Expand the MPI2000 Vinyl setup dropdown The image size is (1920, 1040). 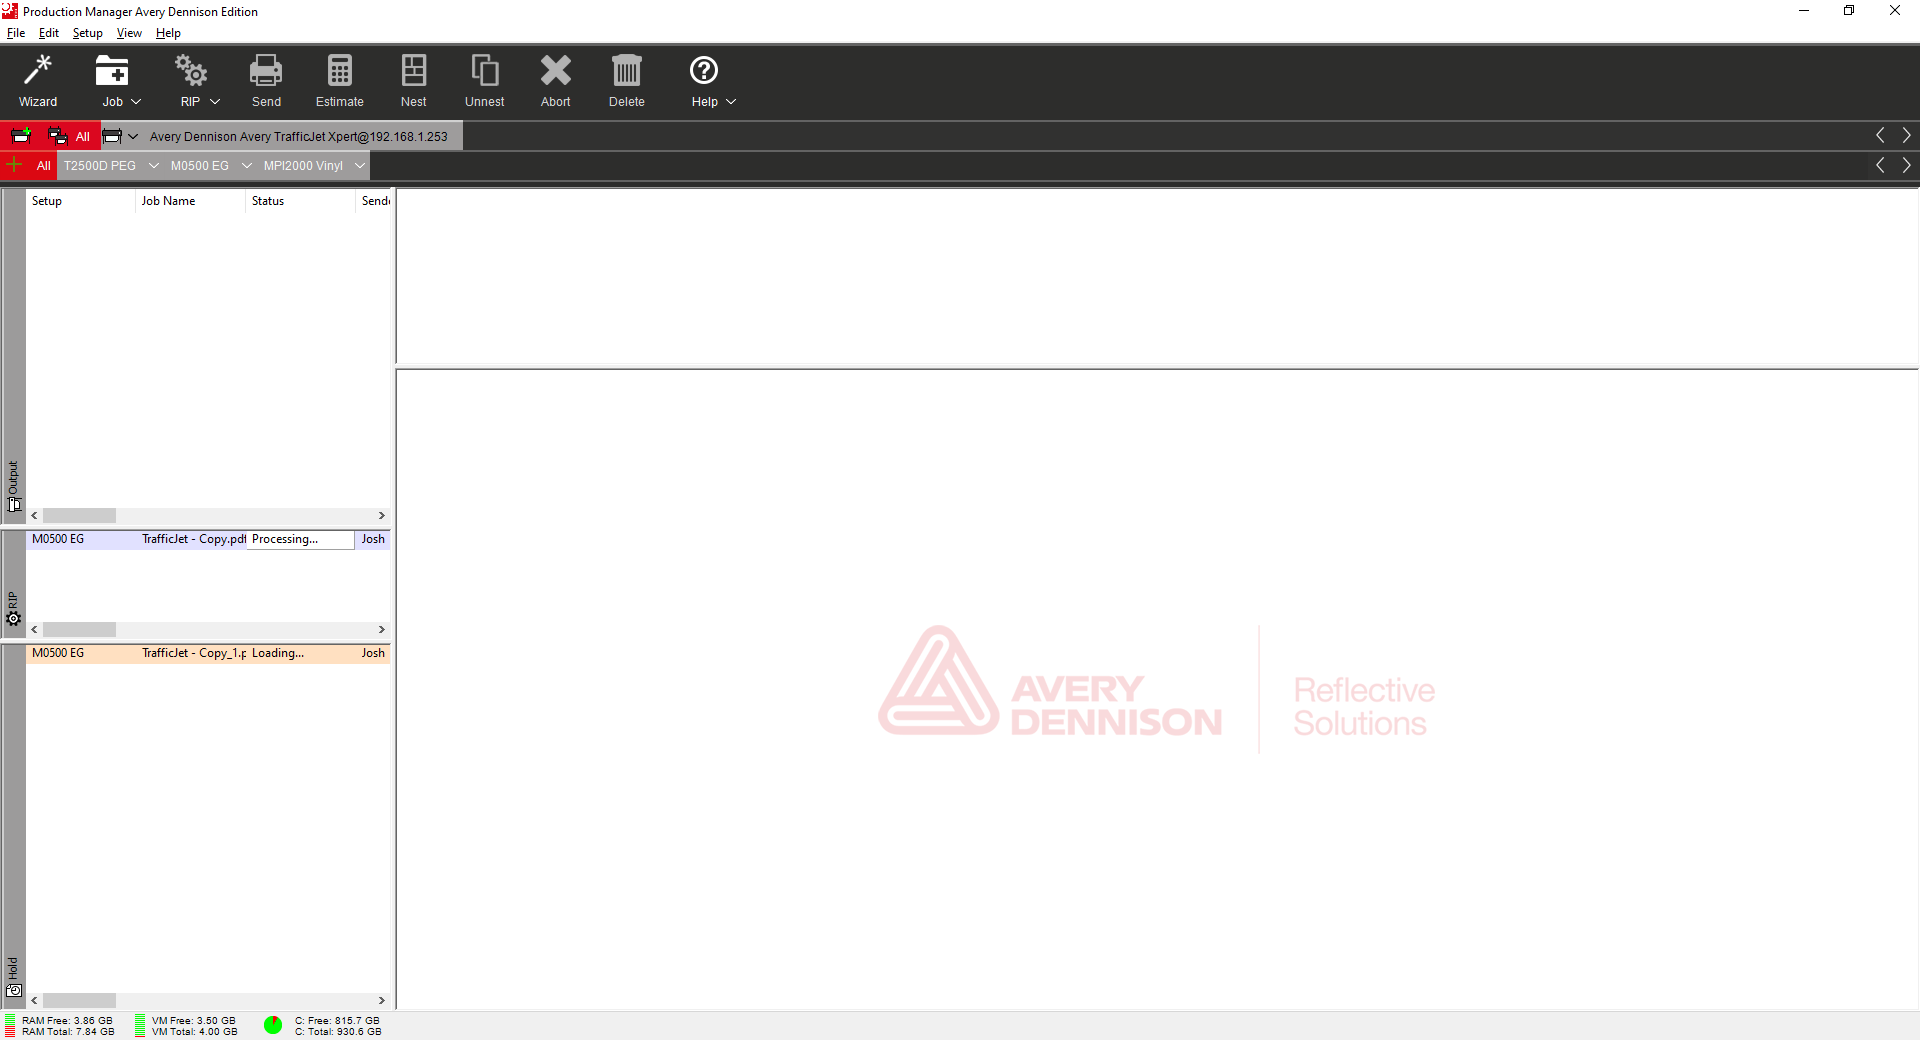[360, 166]
